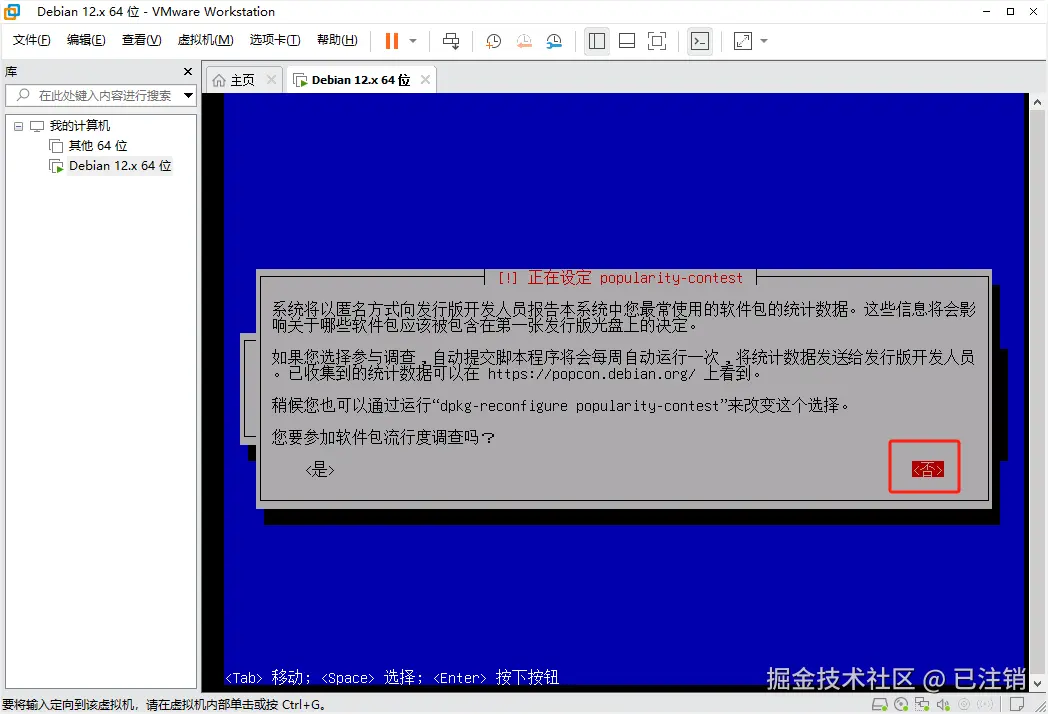The width and height of the screenshot is (1048, 714).
Task: Toggle the thumbnail bar display
Action: tap(626, 41)
